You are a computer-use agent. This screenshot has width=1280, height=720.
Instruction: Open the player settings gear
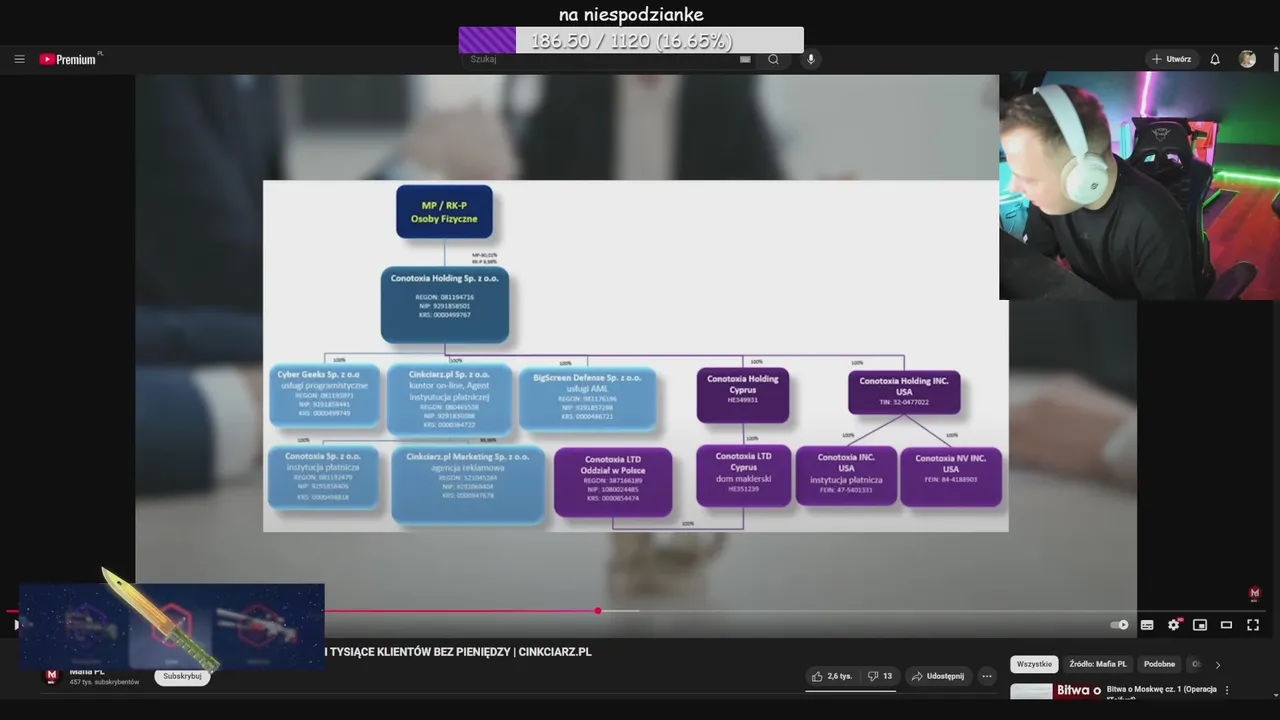[1174, 625]
